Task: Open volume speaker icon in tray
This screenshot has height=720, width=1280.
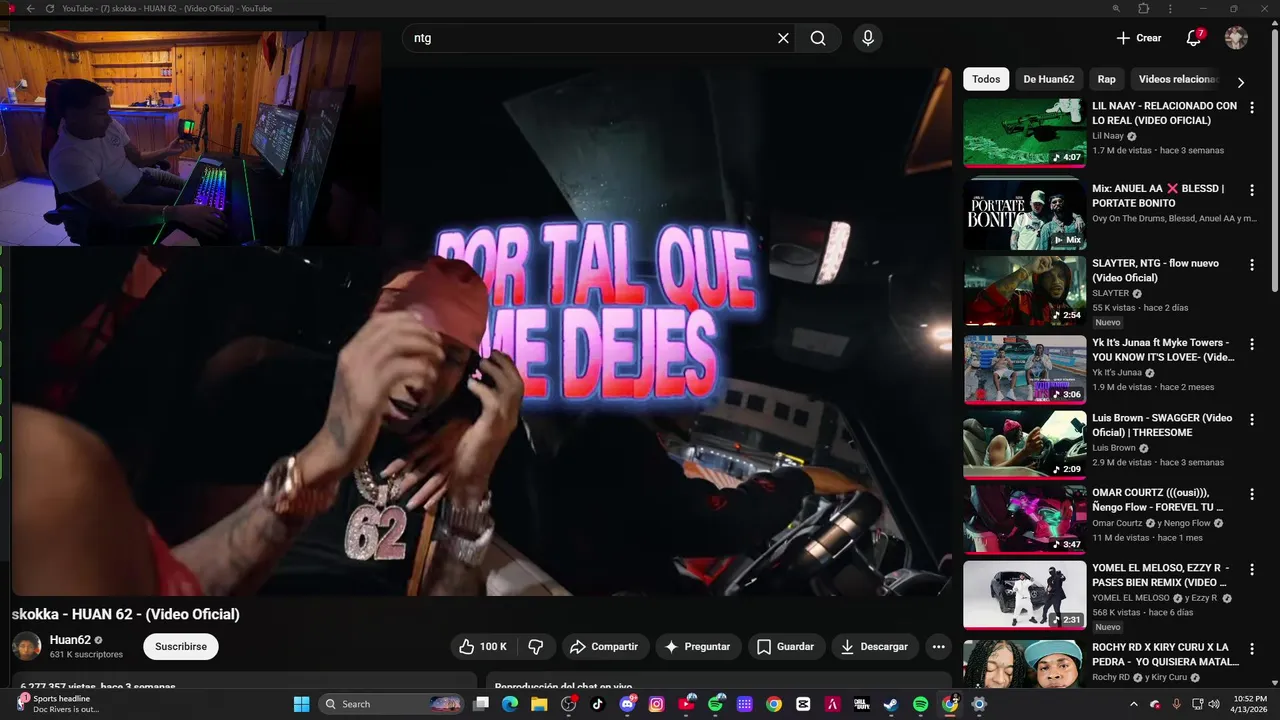Action: pyautogui.click(x=1214, y=704)
